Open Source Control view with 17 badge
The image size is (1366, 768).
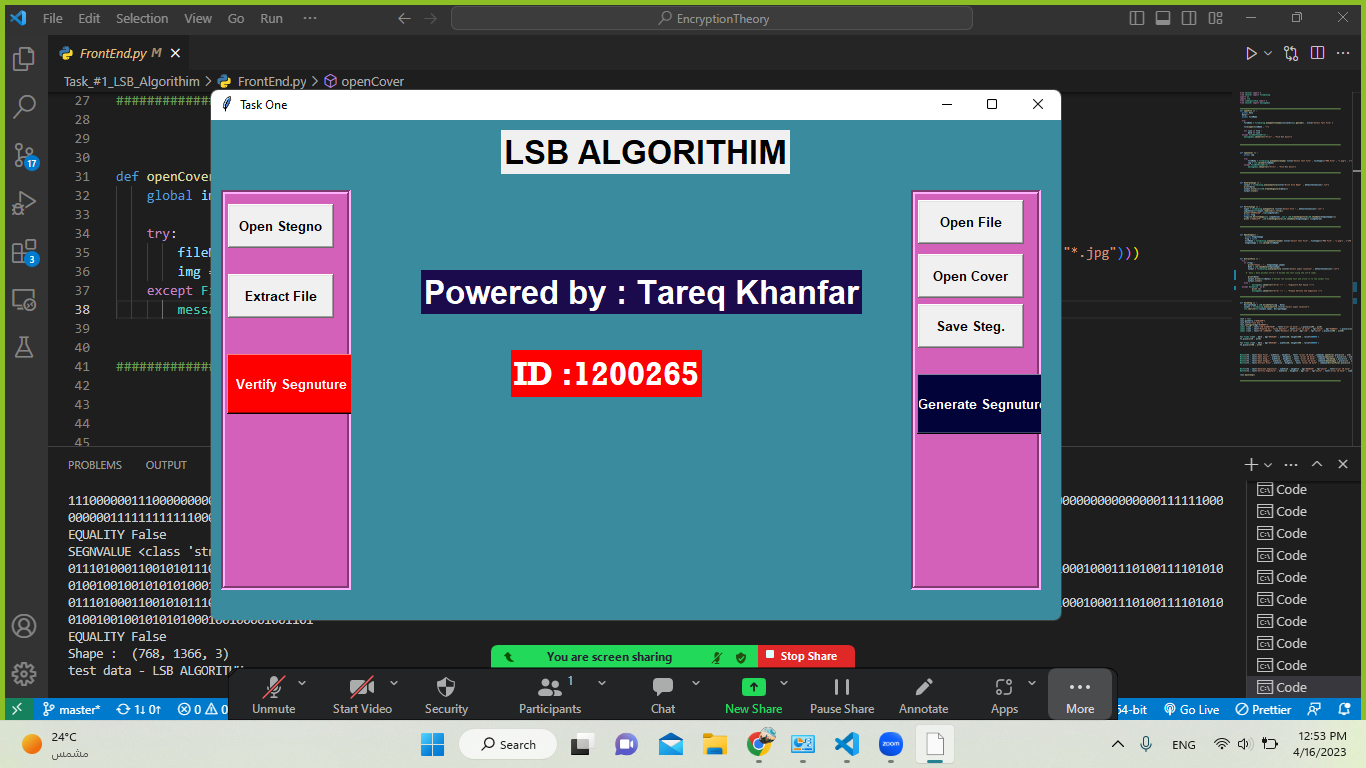click(24, 154)
